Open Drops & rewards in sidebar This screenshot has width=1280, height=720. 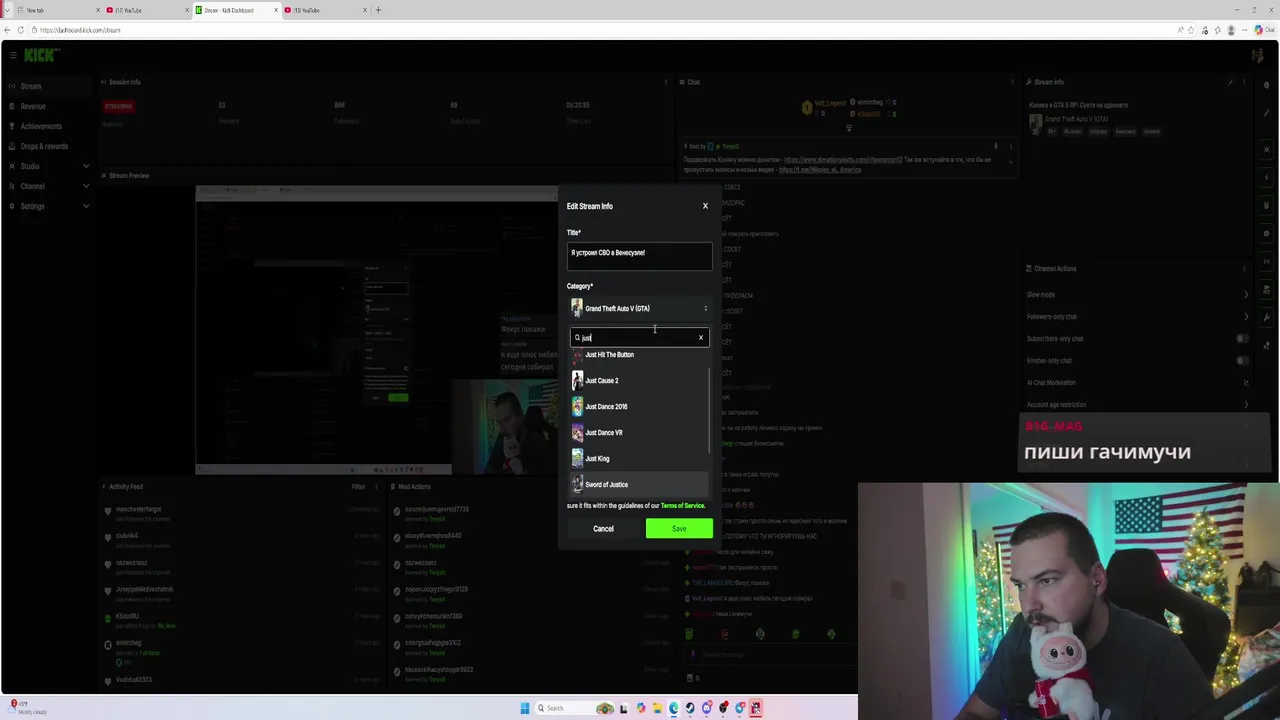coord(45,146)
